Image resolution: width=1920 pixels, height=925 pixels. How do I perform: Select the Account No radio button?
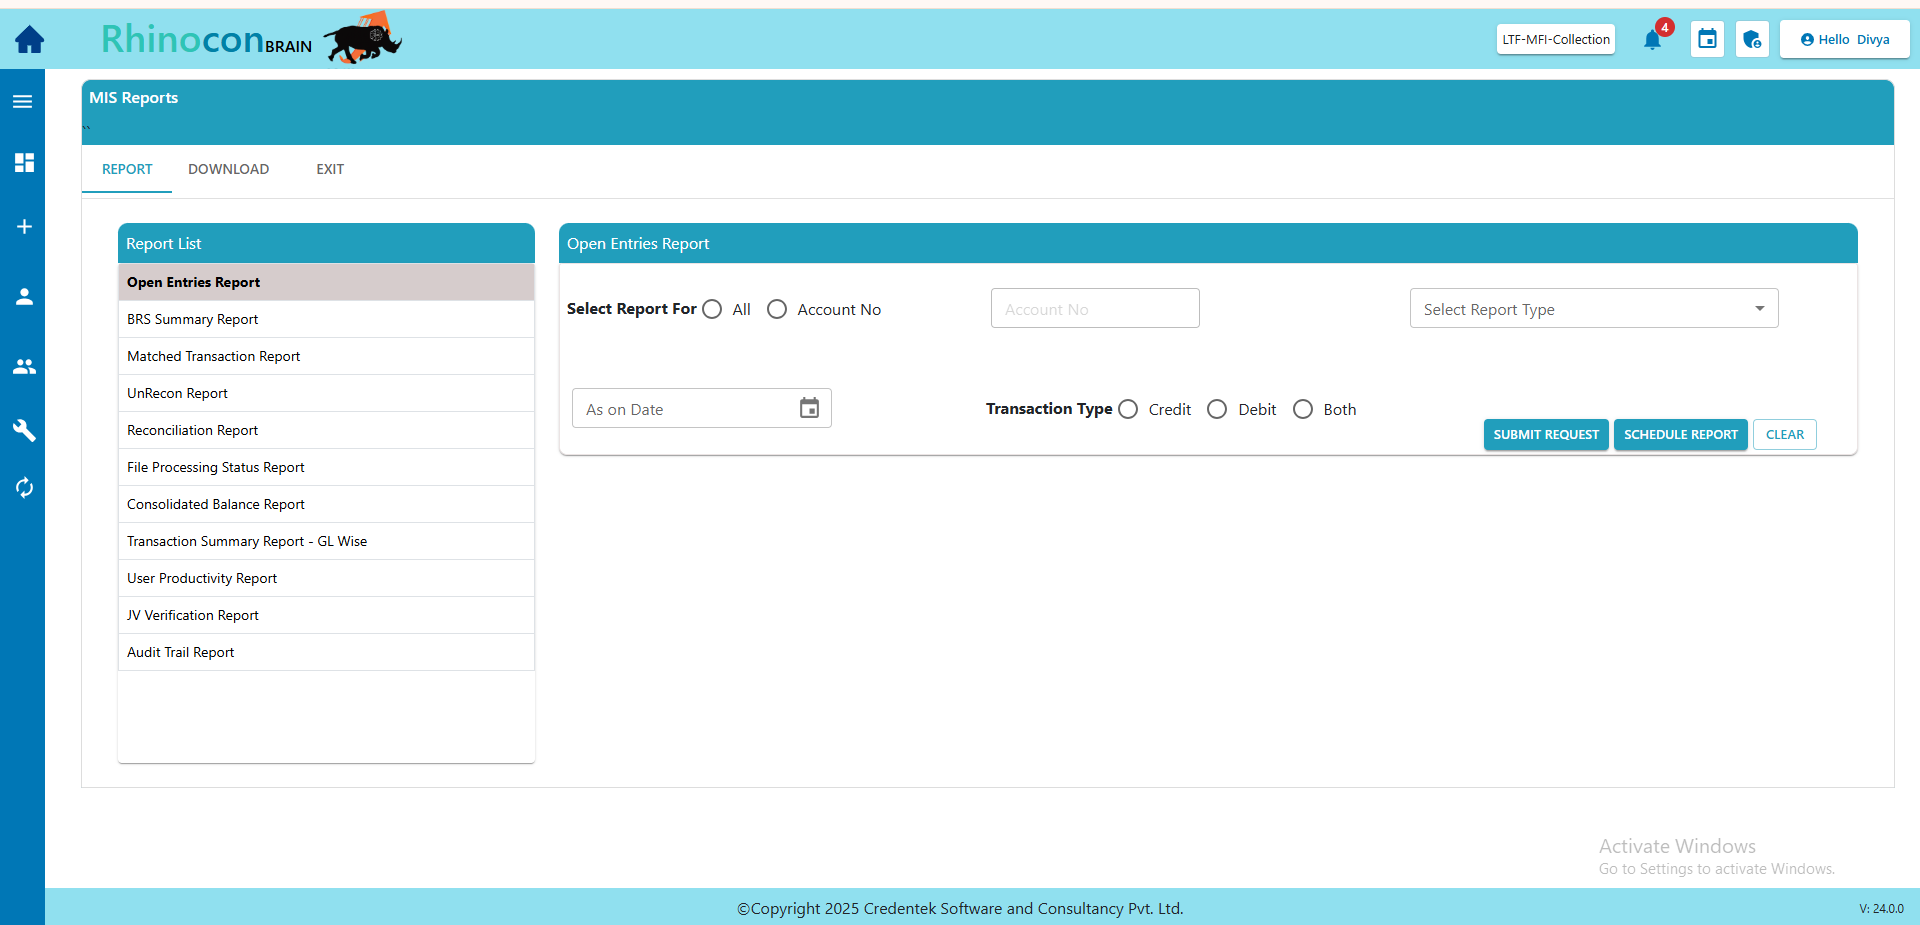click(x=777, y=310)
